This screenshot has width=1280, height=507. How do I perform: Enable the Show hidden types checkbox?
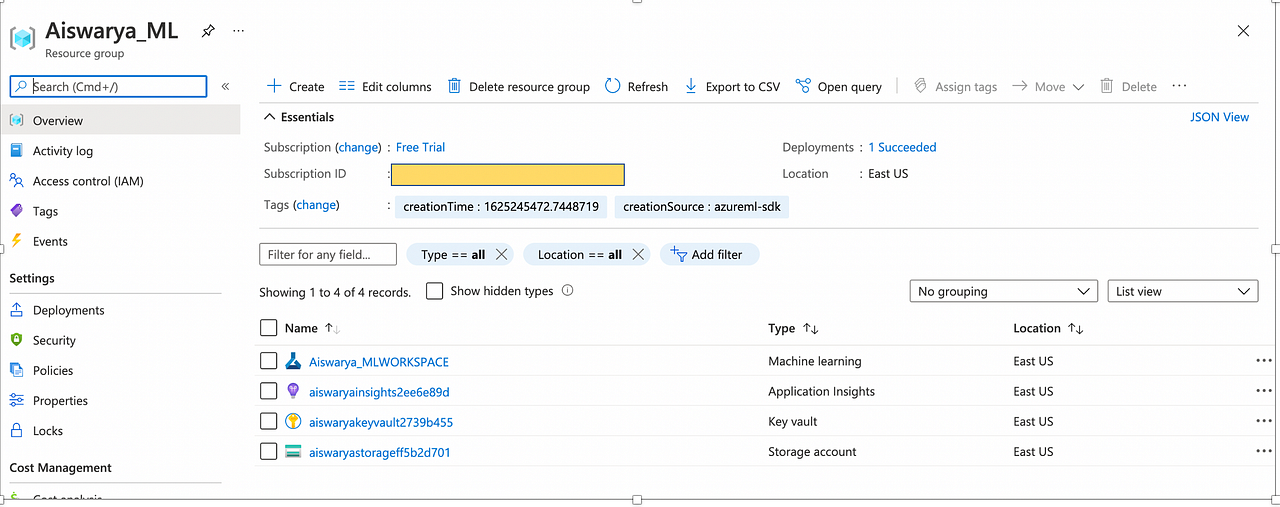(x=435, y=291)
